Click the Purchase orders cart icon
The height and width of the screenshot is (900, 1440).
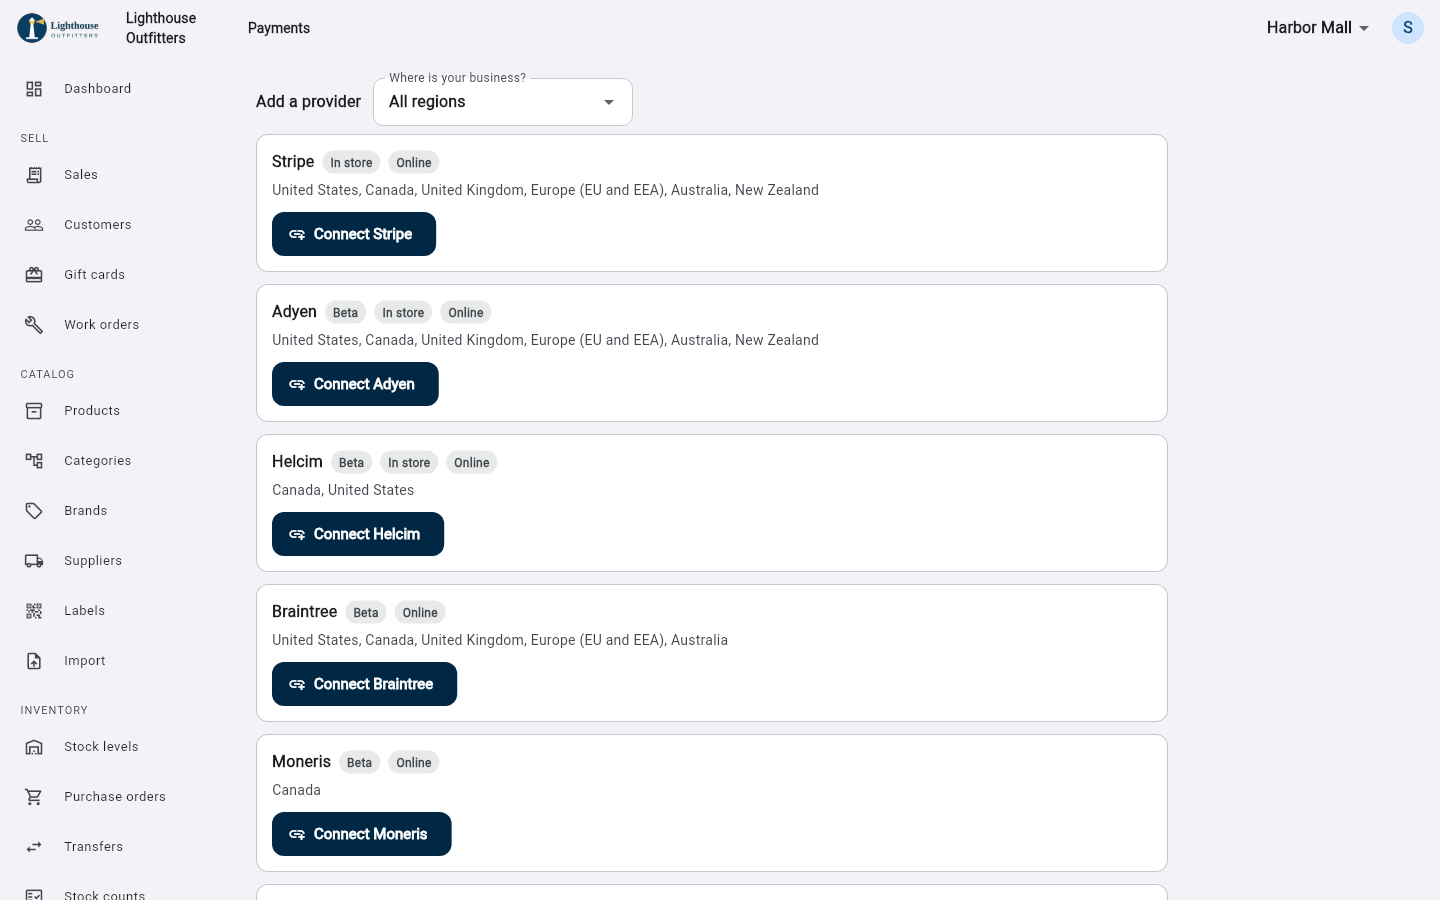tap(34, 797)
